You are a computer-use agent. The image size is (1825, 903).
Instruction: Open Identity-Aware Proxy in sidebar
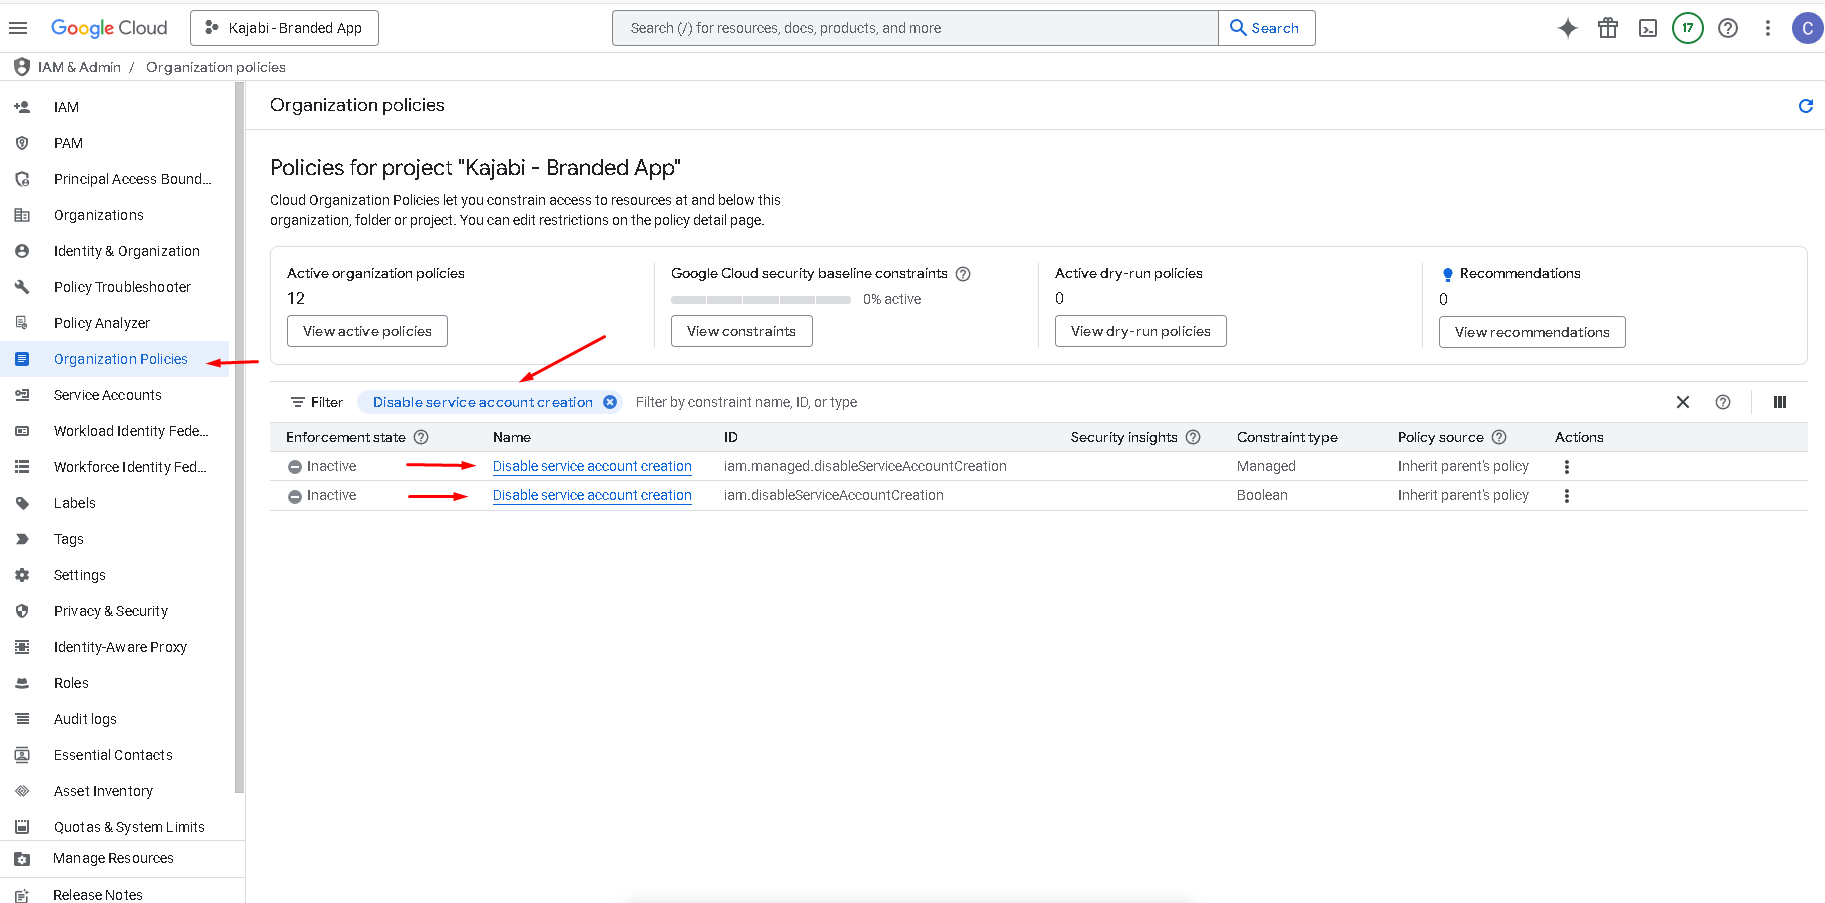[x=115, y=647]
